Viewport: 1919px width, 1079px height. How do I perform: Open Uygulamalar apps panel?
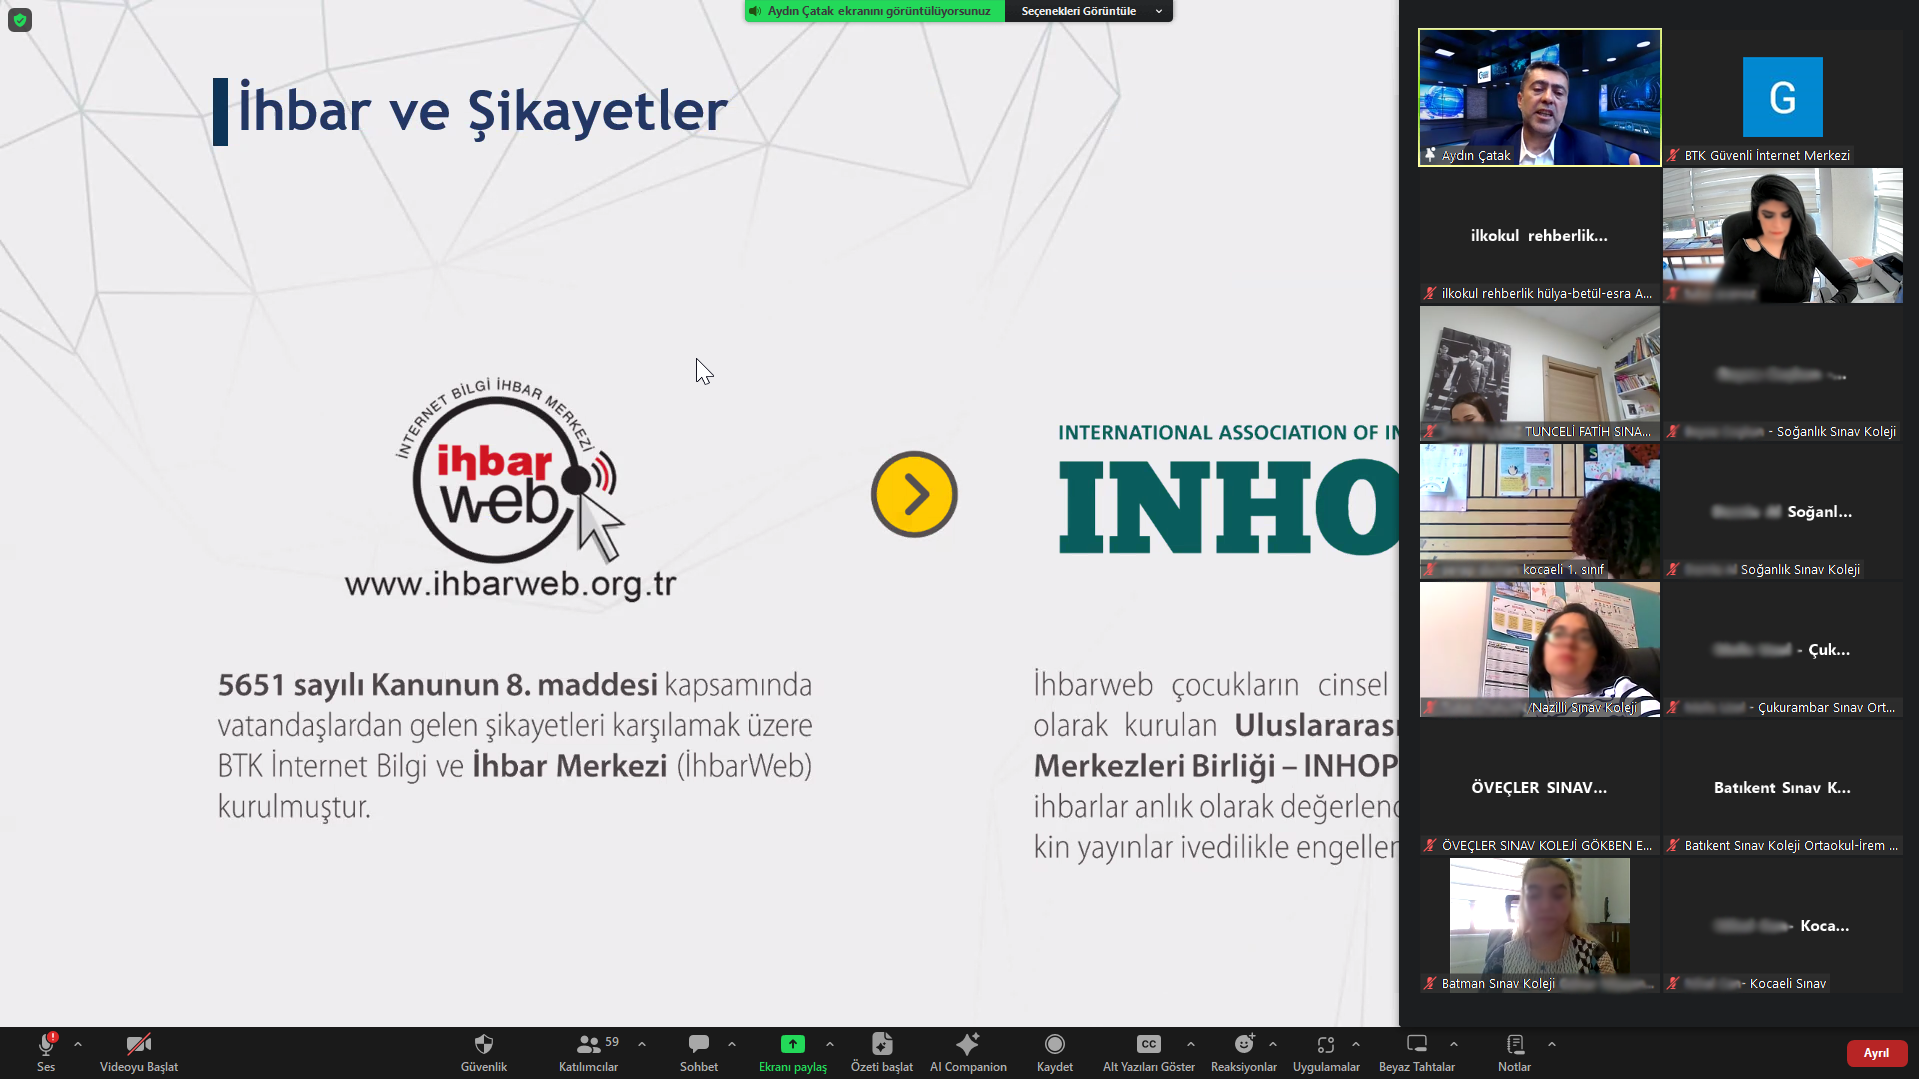point(1326,1052)
